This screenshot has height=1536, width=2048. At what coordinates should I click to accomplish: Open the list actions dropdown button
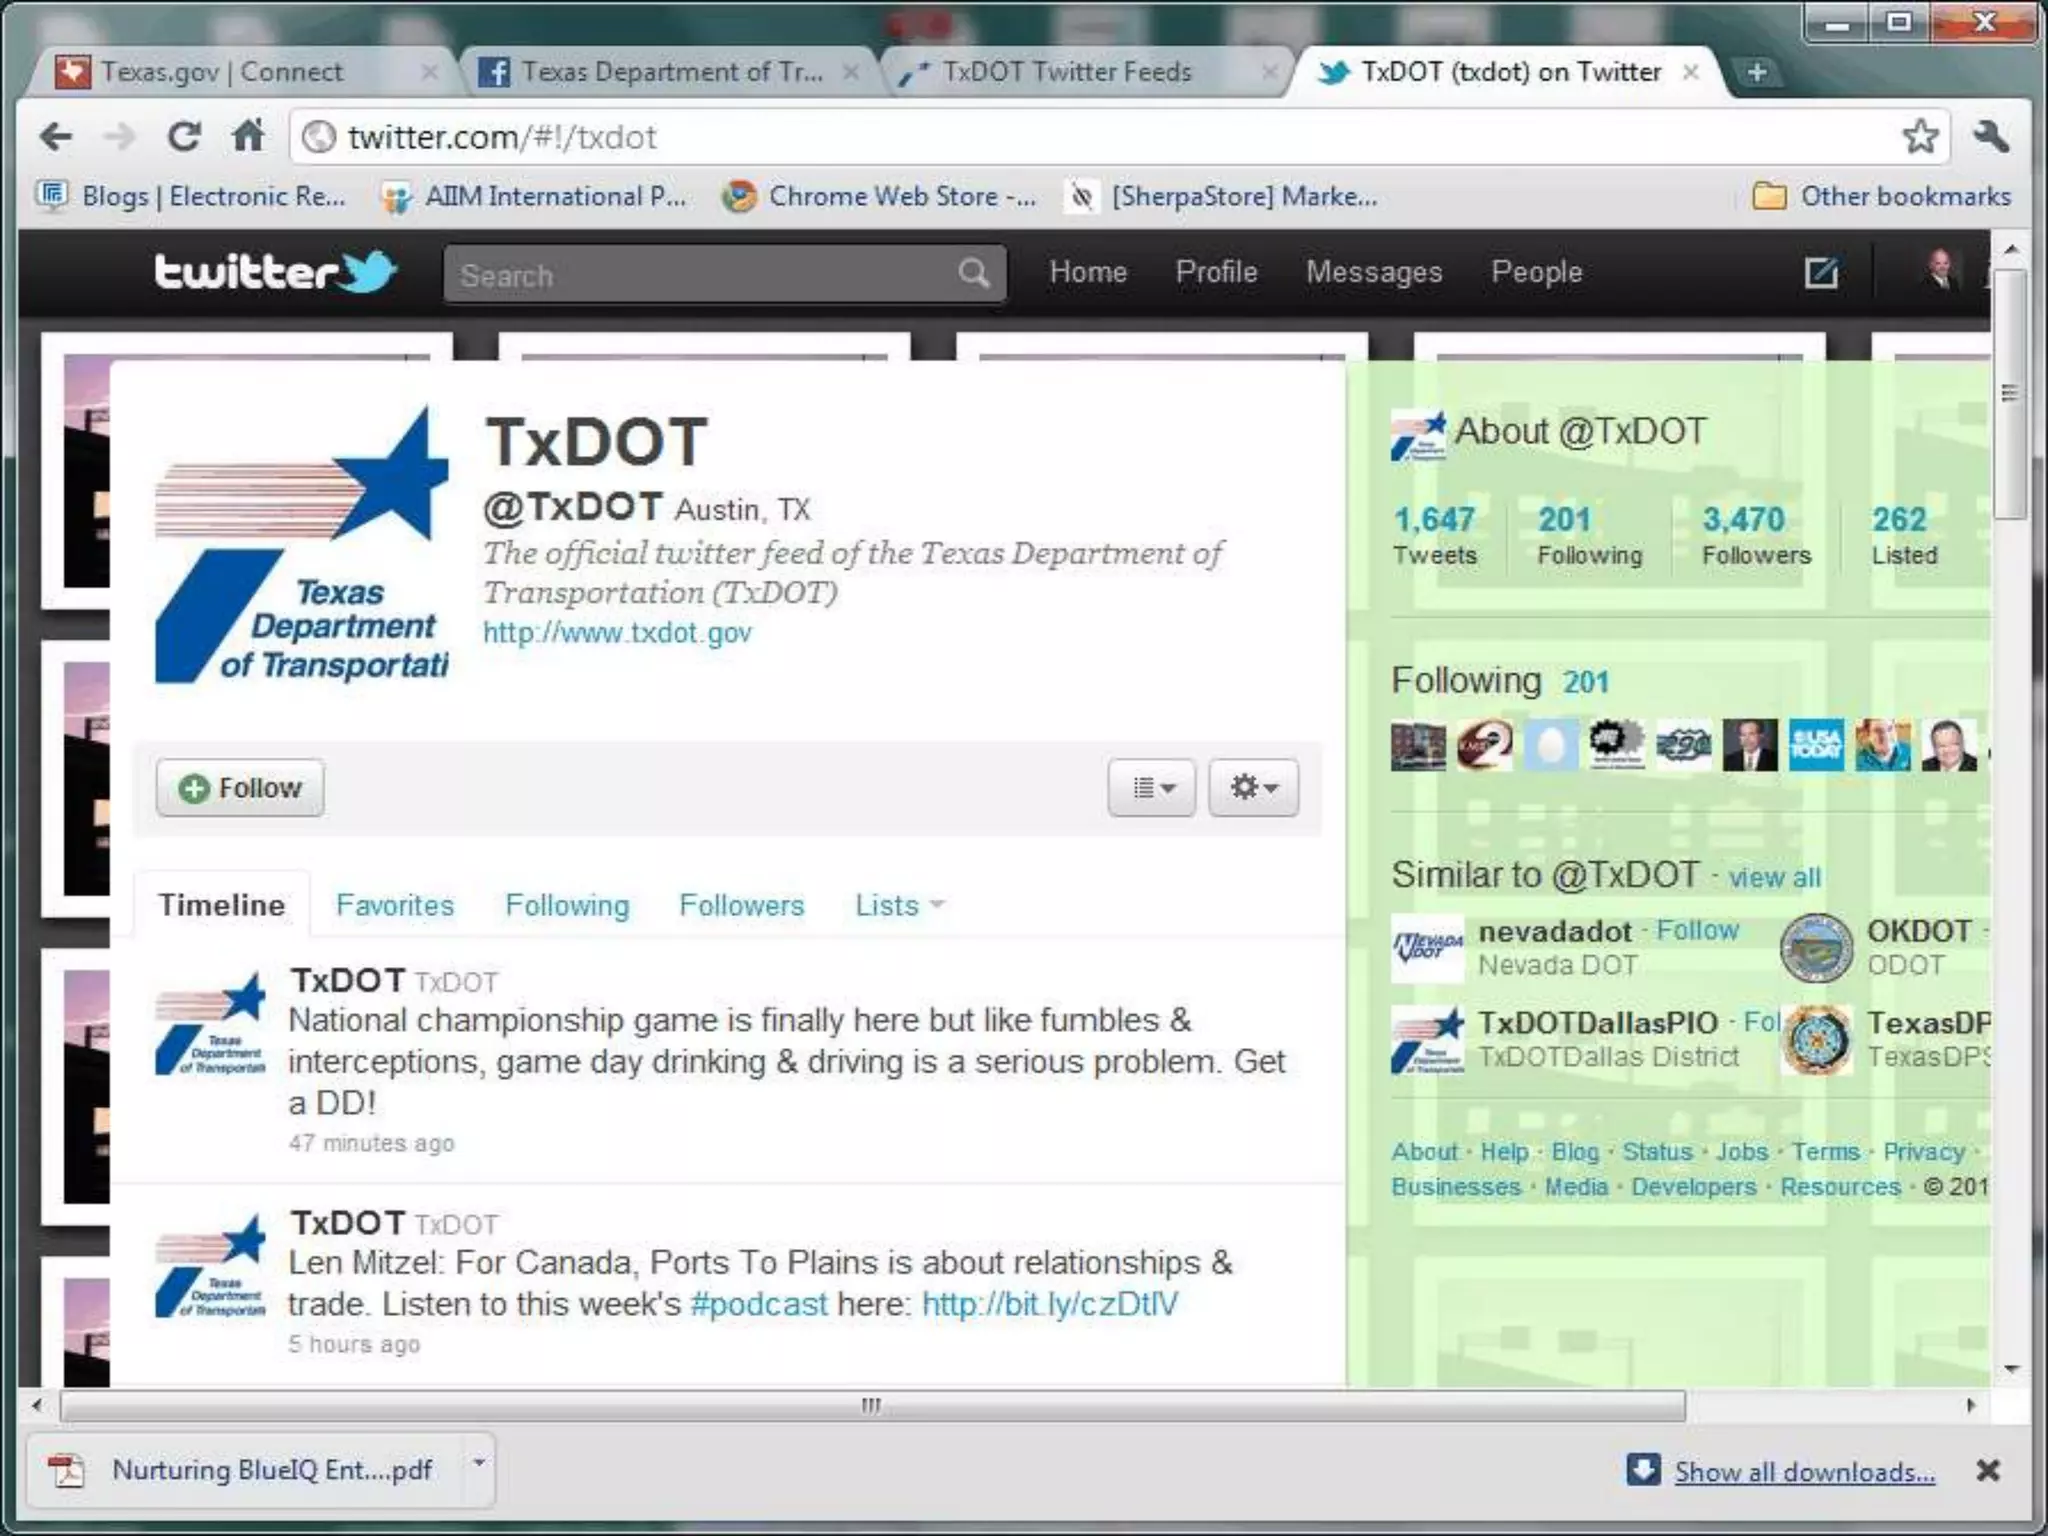1152,788
